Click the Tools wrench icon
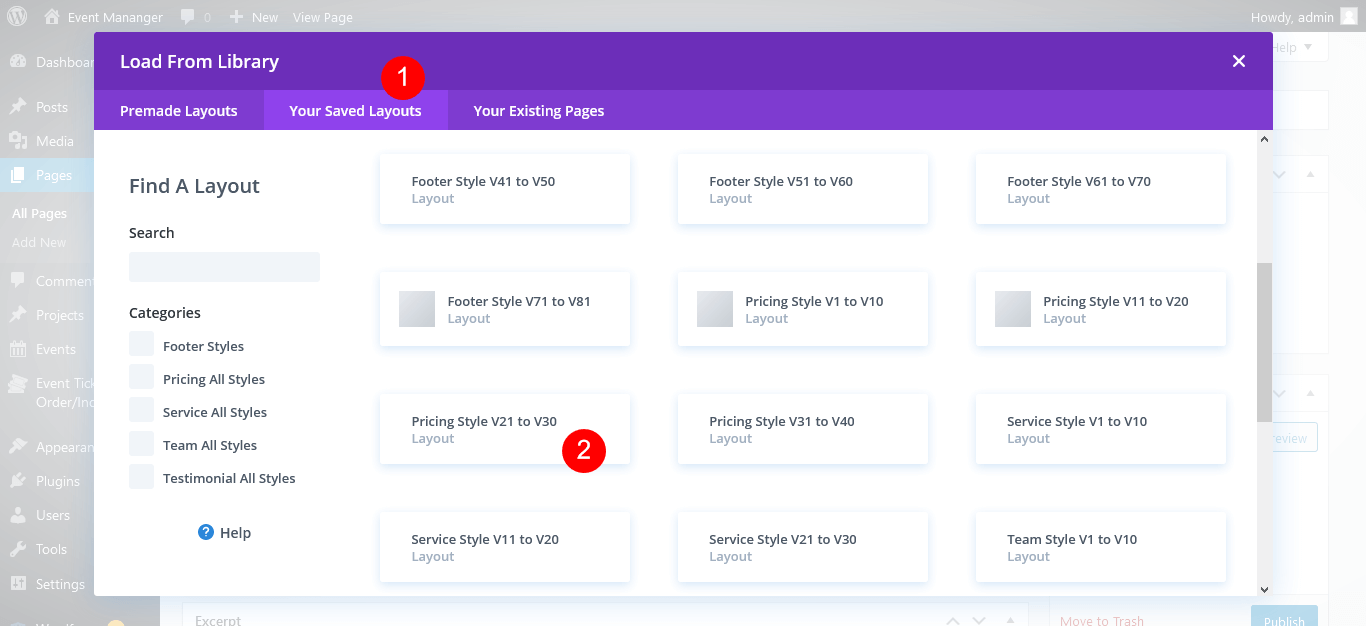This screenshot has height=626, width=1366. coord(18,549)
